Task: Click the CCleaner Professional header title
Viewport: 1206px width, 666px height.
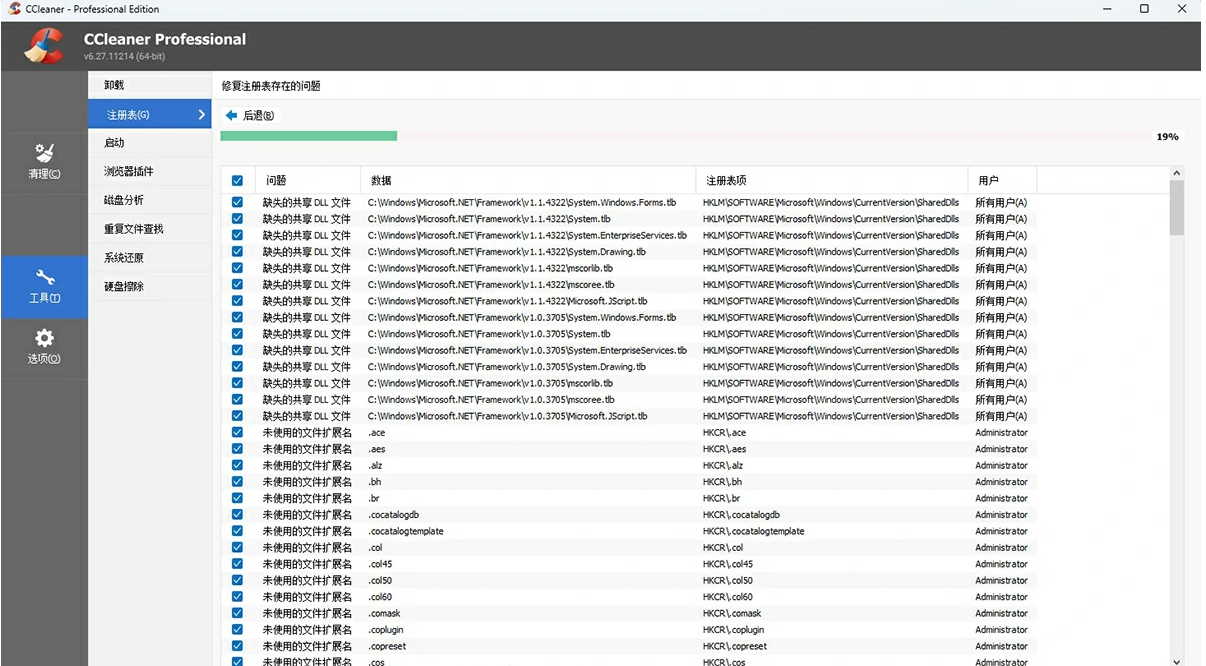Action: click(165, 39)
